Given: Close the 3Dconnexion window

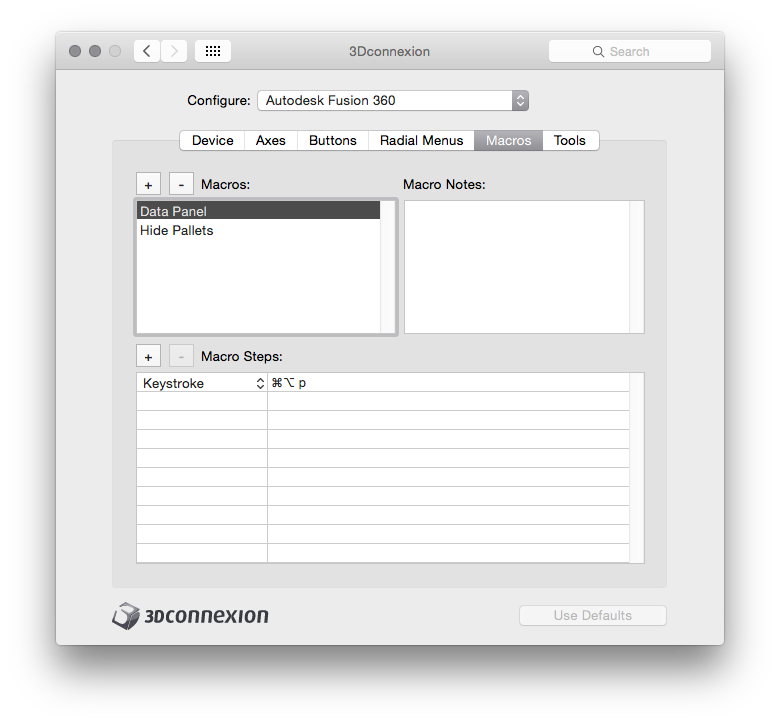Looking at the screenshot, I should click(75, 51).
